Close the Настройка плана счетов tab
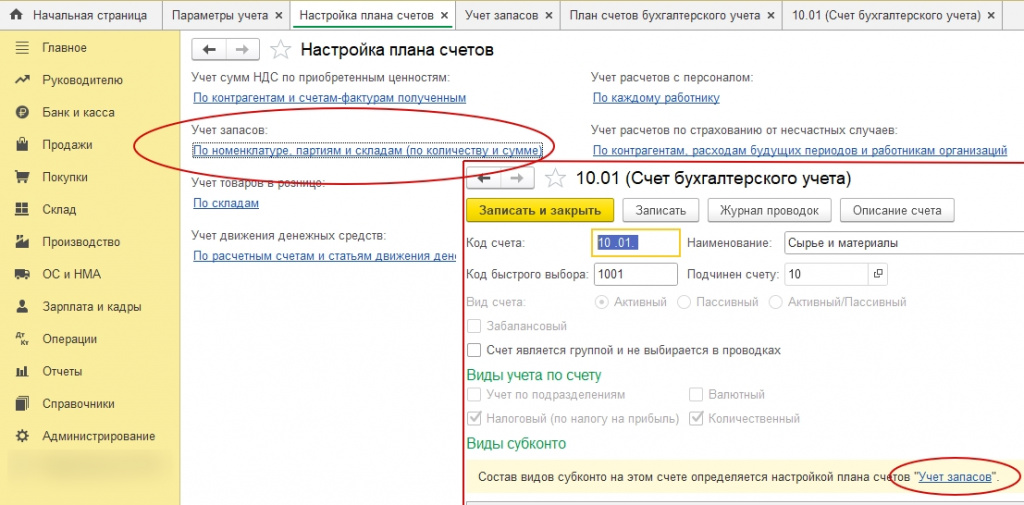The image size is (1024, 505). (x=444, y=15)
